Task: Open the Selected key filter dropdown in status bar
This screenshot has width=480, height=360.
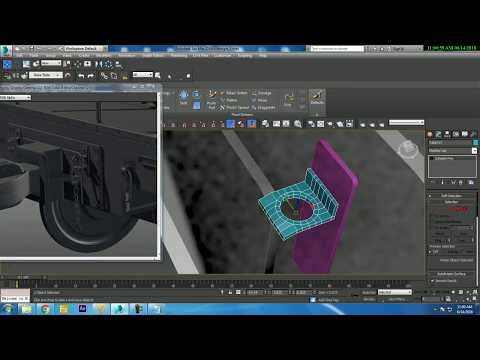Action: [x=395, y=292]
